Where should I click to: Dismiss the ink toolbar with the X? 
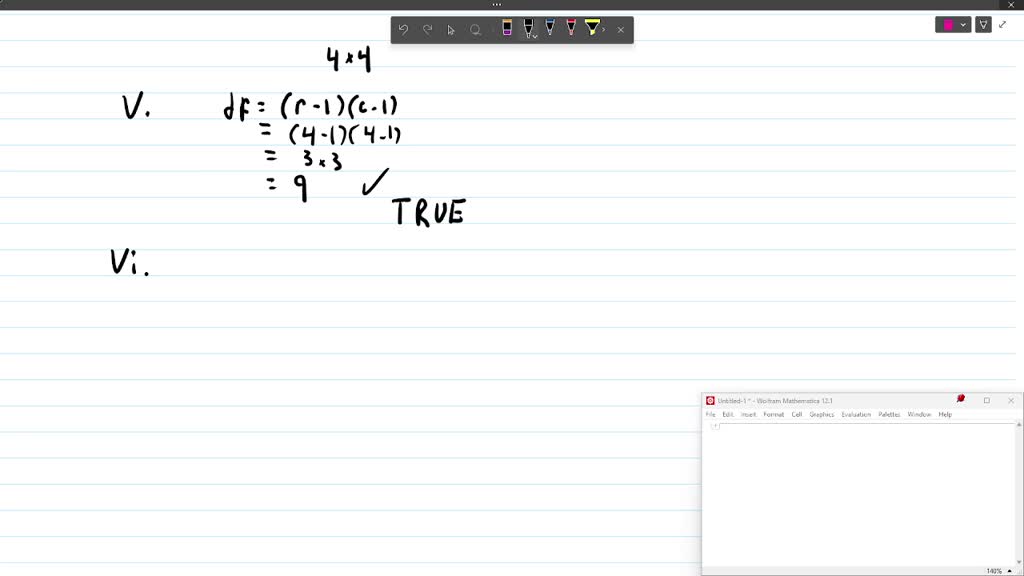(x=621, y=29)
